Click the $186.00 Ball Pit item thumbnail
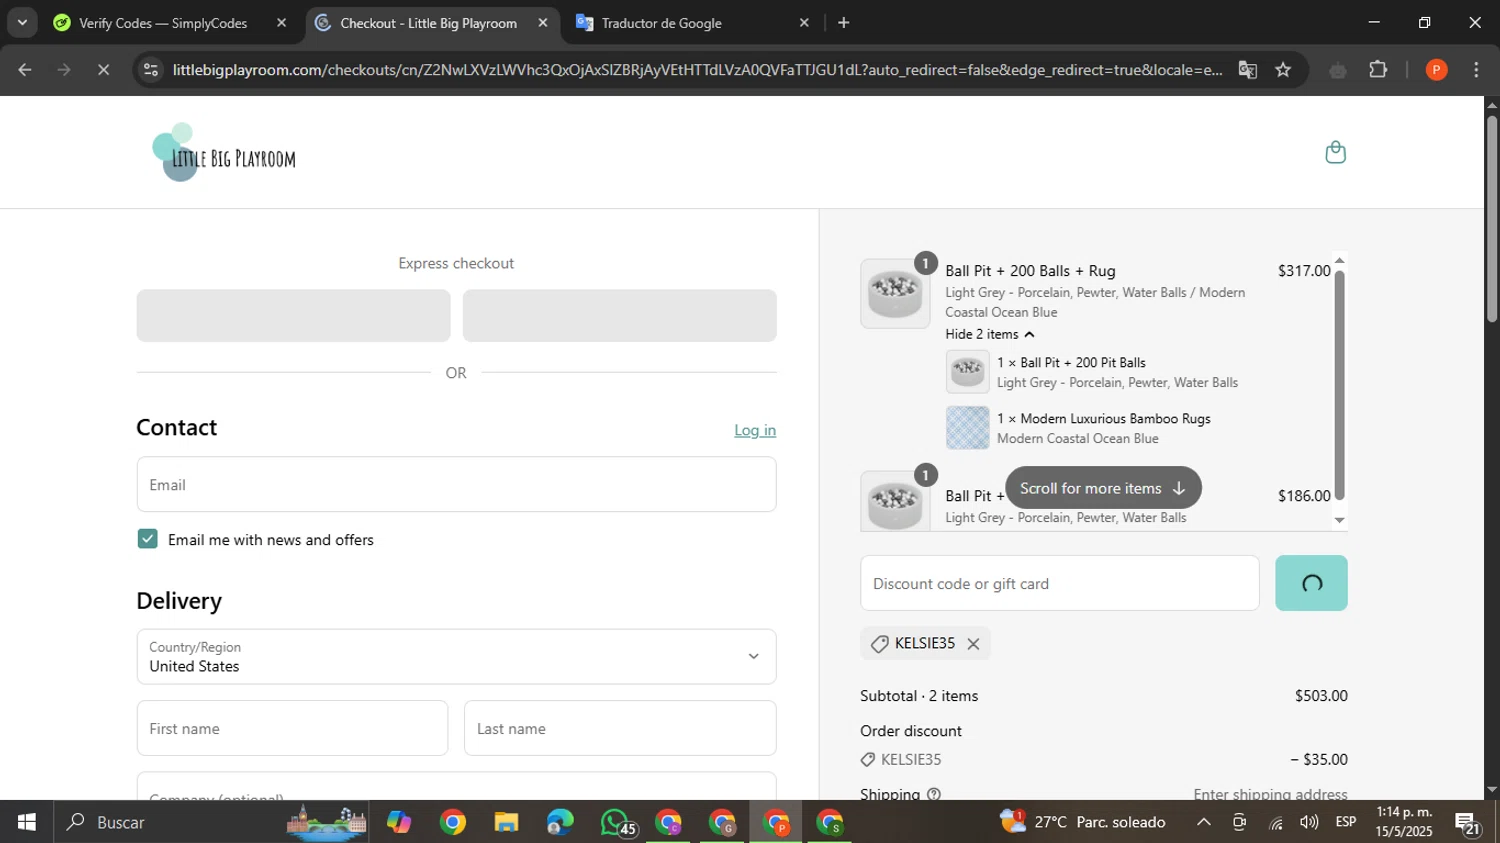Image resolution: width=1500 pixels, height=843 pixels. (x=895, y=501)
